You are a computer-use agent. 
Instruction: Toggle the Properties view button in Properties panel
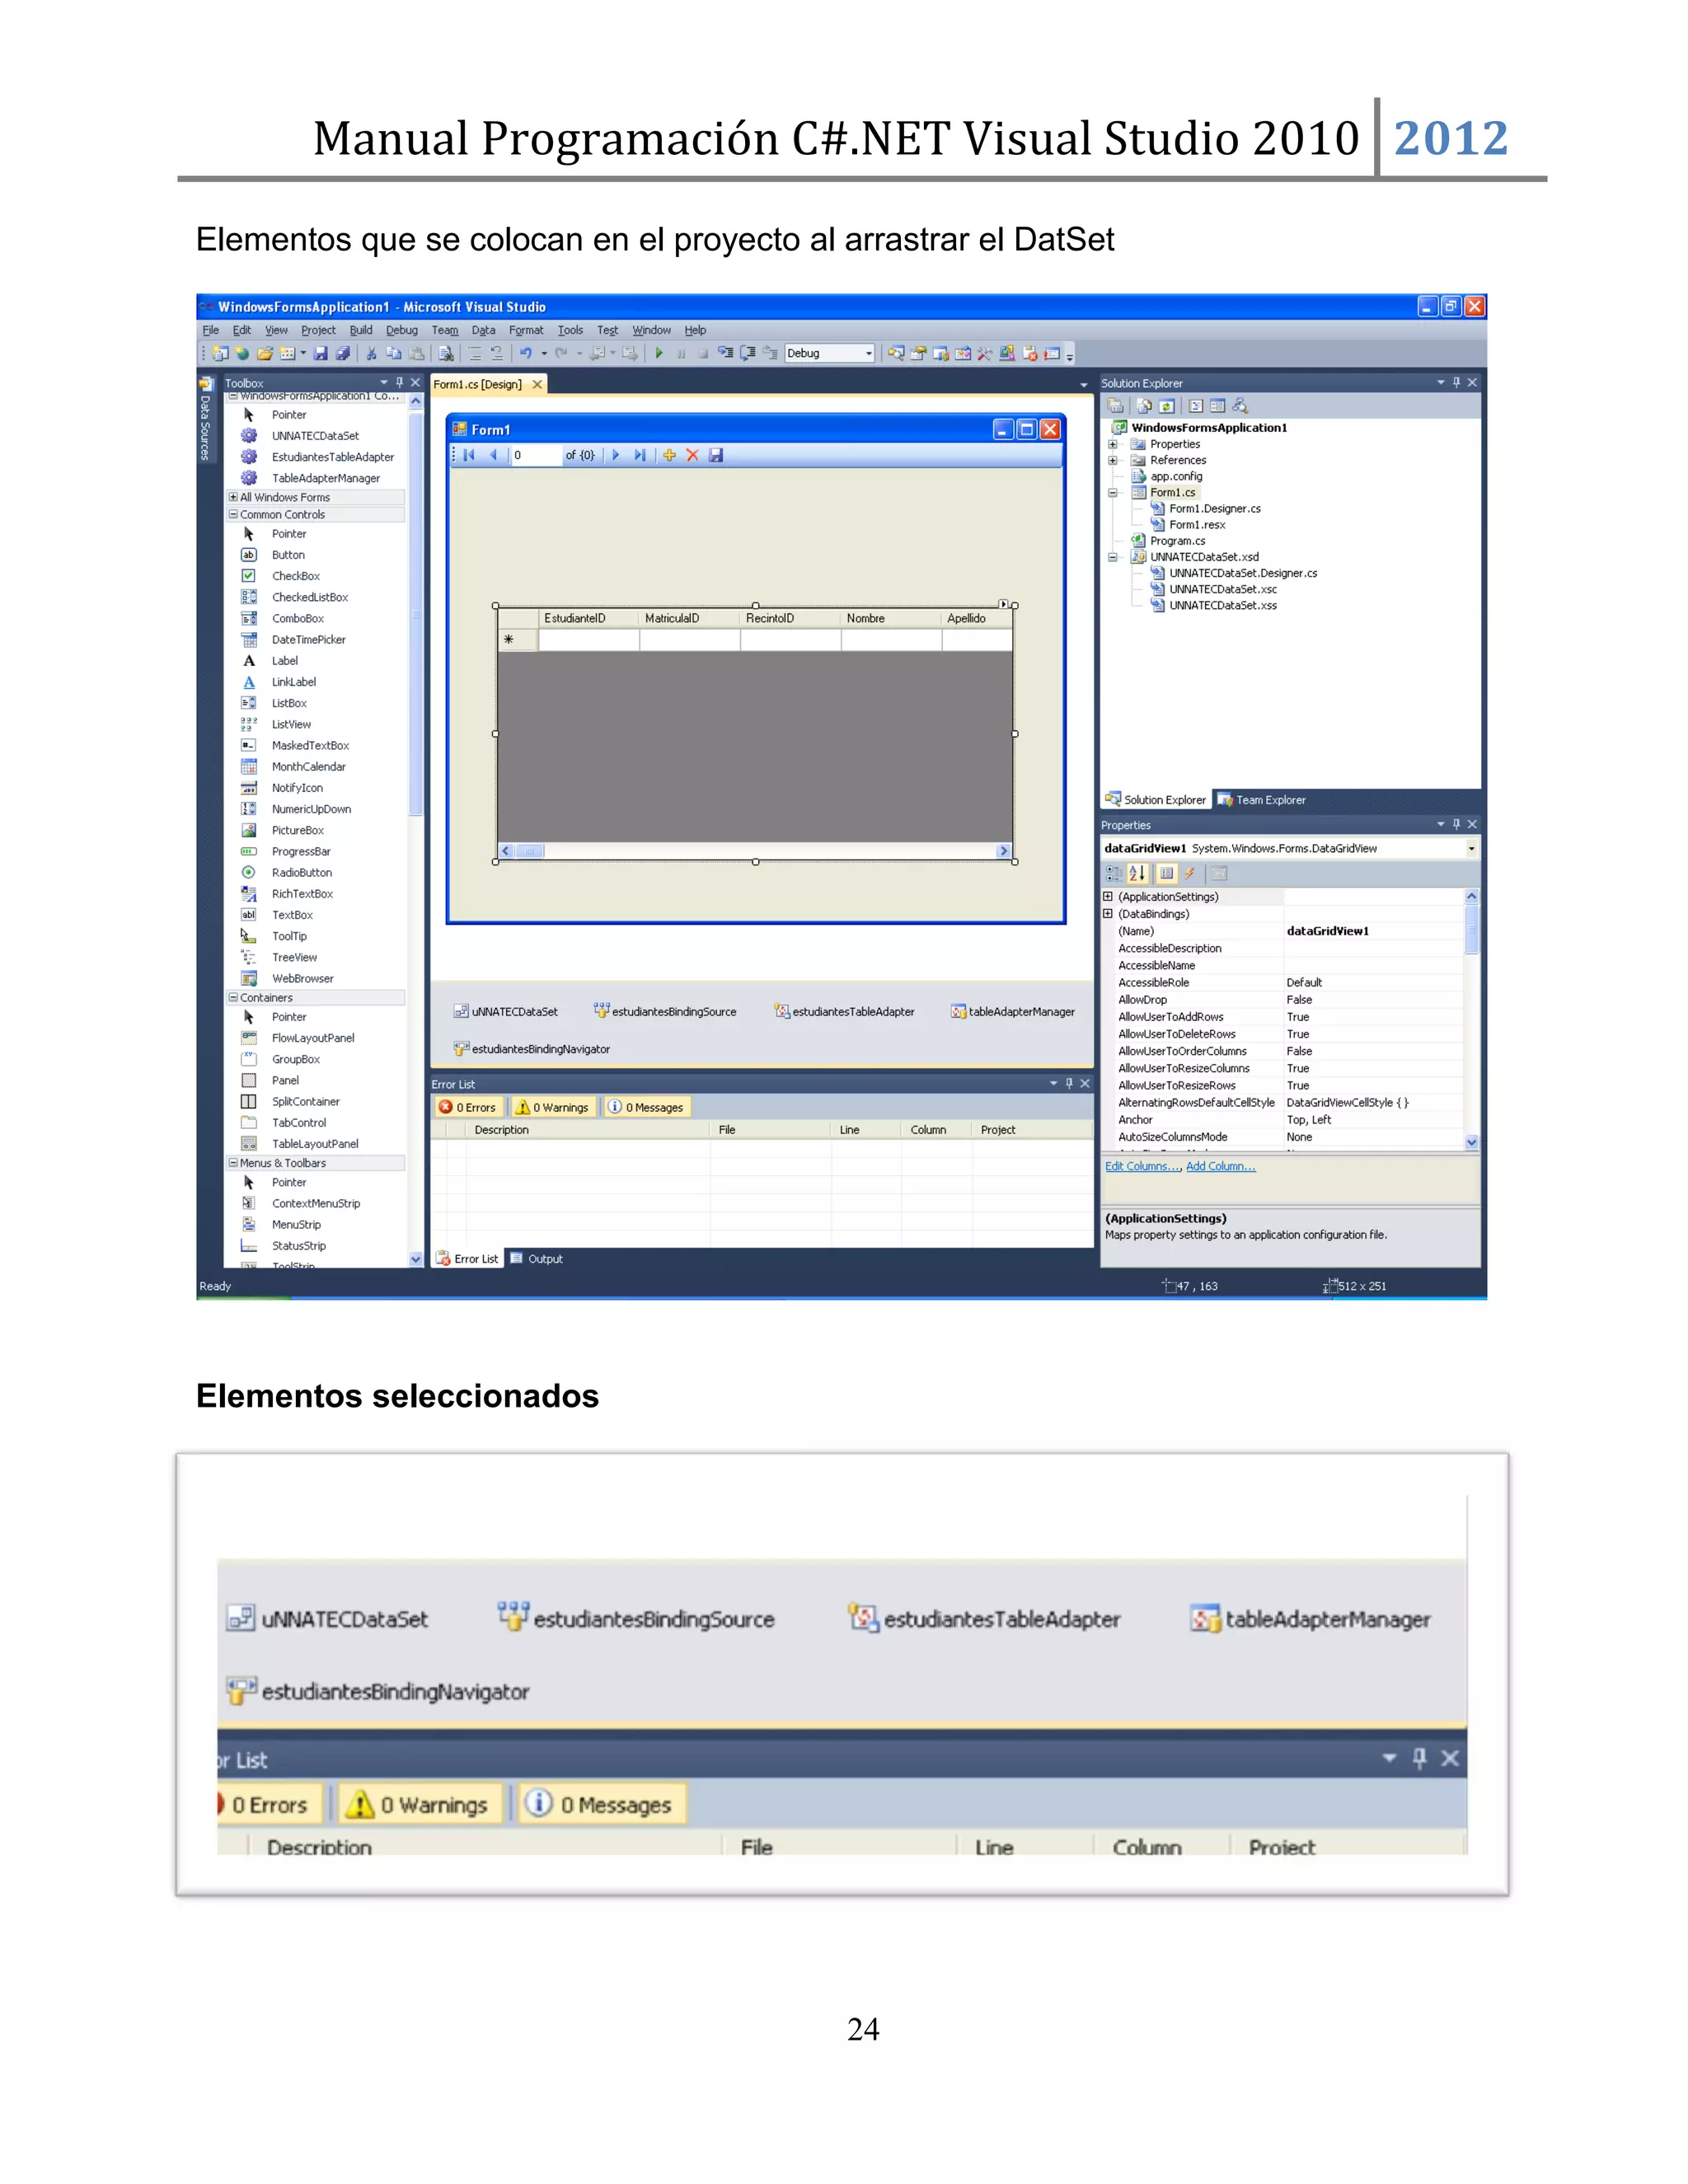point(1166,873)
